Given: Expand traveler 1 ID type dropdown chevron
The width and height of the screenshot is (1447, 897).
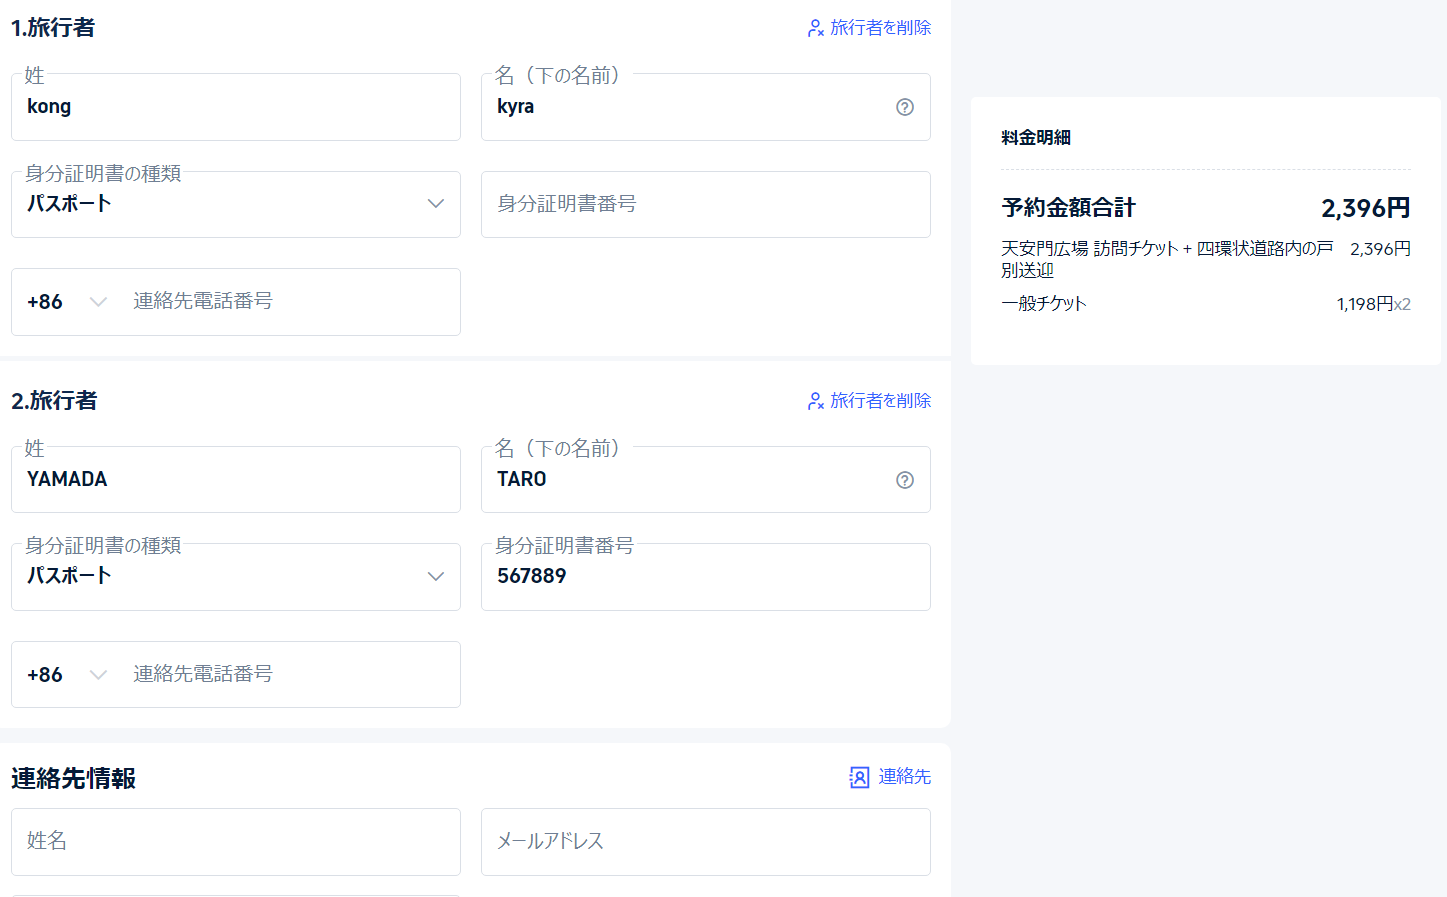Looking at the screenshot, I should point(436,204).
